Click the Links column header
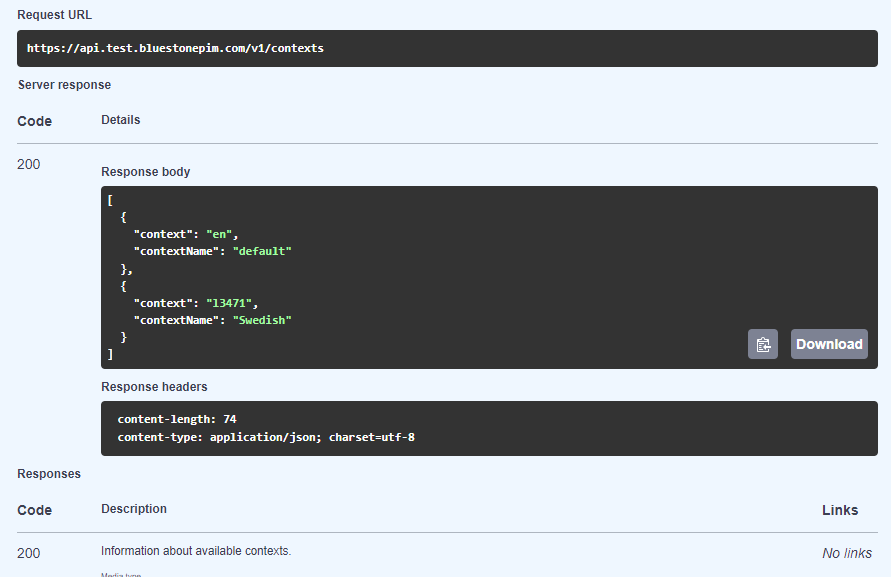 pyautogui.click(x=840, y=510)
